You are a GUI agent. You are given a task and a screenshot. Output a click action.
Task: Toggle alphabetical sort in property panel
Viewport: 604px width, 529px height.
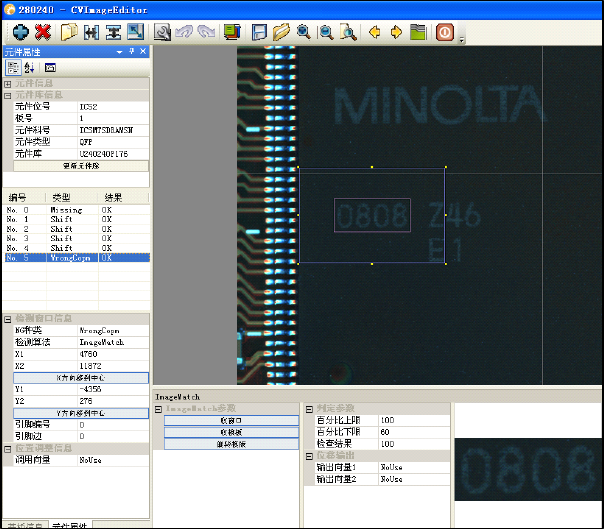[29, 67]
